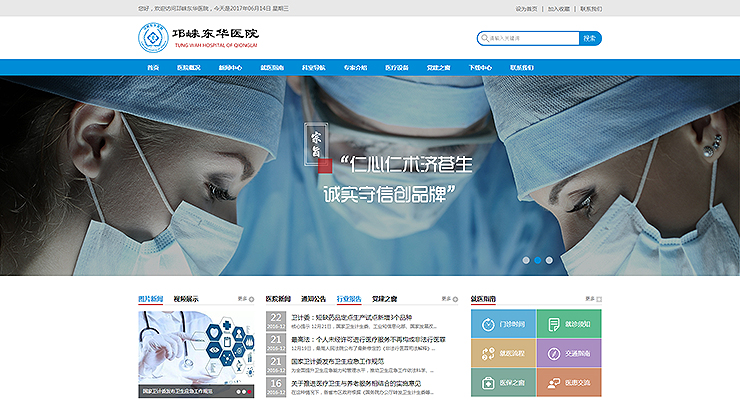The image size is (740, 401).
Task: Open the 门诊时间 clock tile
Action: 502,324
